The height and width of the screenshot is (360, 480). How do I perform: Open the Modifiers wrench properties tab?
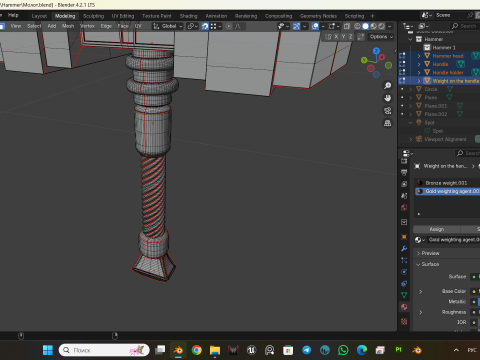point(404,249)
